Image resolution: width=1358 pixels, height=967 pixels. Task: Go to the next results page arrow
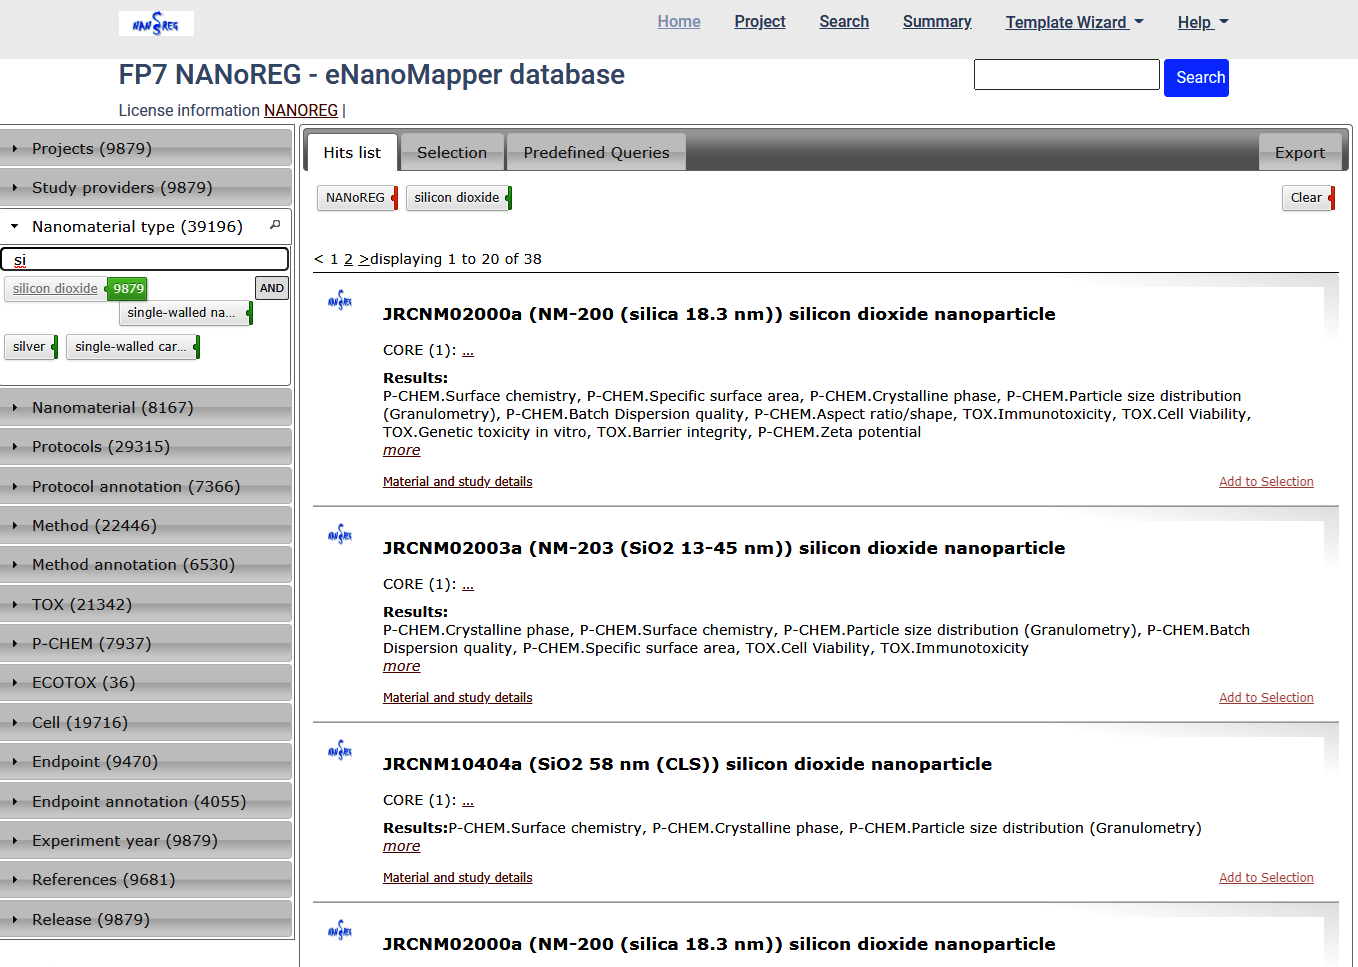[363, 259]
